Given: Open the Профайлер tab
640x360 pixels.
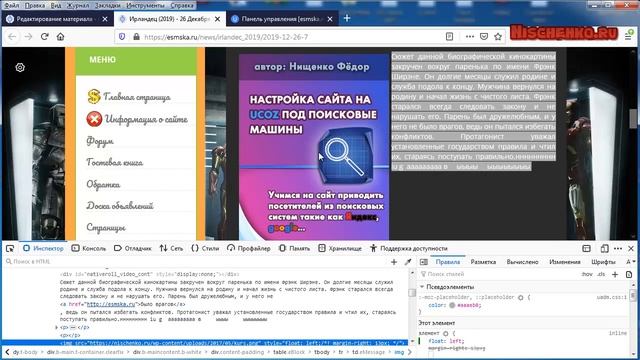Looking at the screenshot, I should pos(249,248).
